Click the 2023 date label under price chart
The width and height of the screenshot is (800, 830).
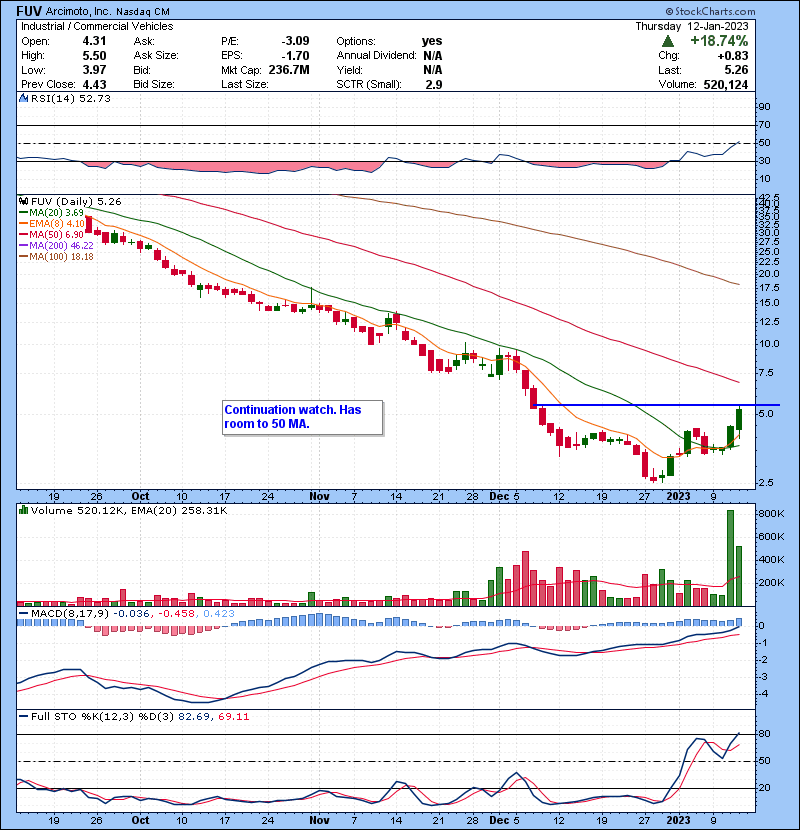click(678, 497)
